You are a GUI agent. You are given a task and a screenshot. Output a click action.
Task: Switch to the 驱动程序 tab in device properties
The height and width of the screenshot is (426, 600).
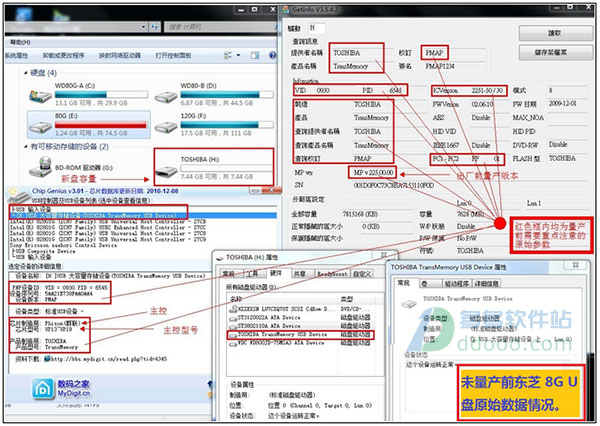click(x=456, y=284)
